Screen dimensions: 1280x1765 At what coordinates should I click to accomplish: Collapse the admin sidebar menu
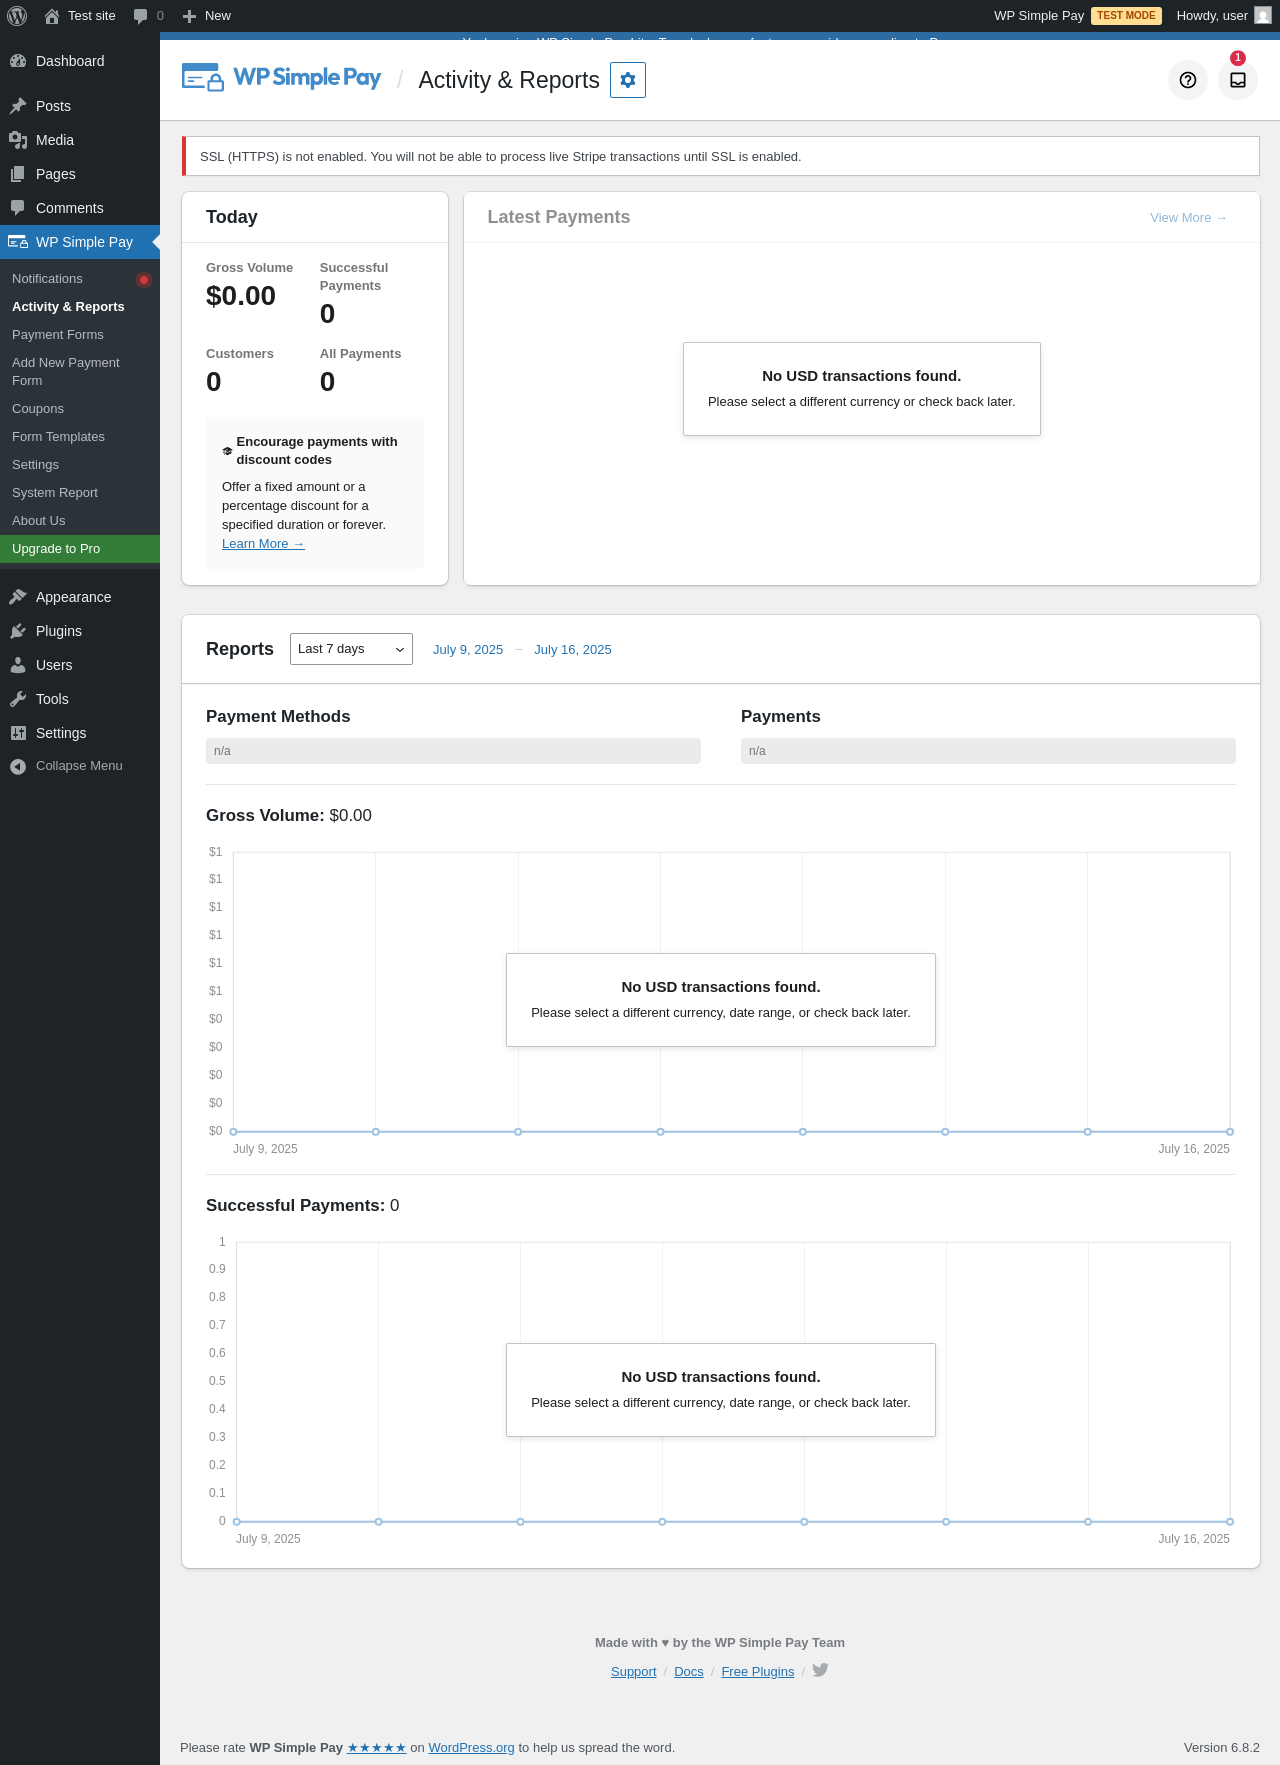pyautogui.click(x=80, y=766)
